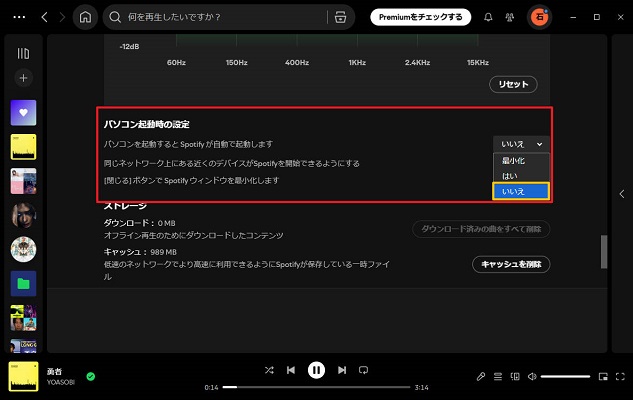The height and width of the screenshot is (400, 633).
Task: Skip to the previous track
Action: tap(291, 370)
